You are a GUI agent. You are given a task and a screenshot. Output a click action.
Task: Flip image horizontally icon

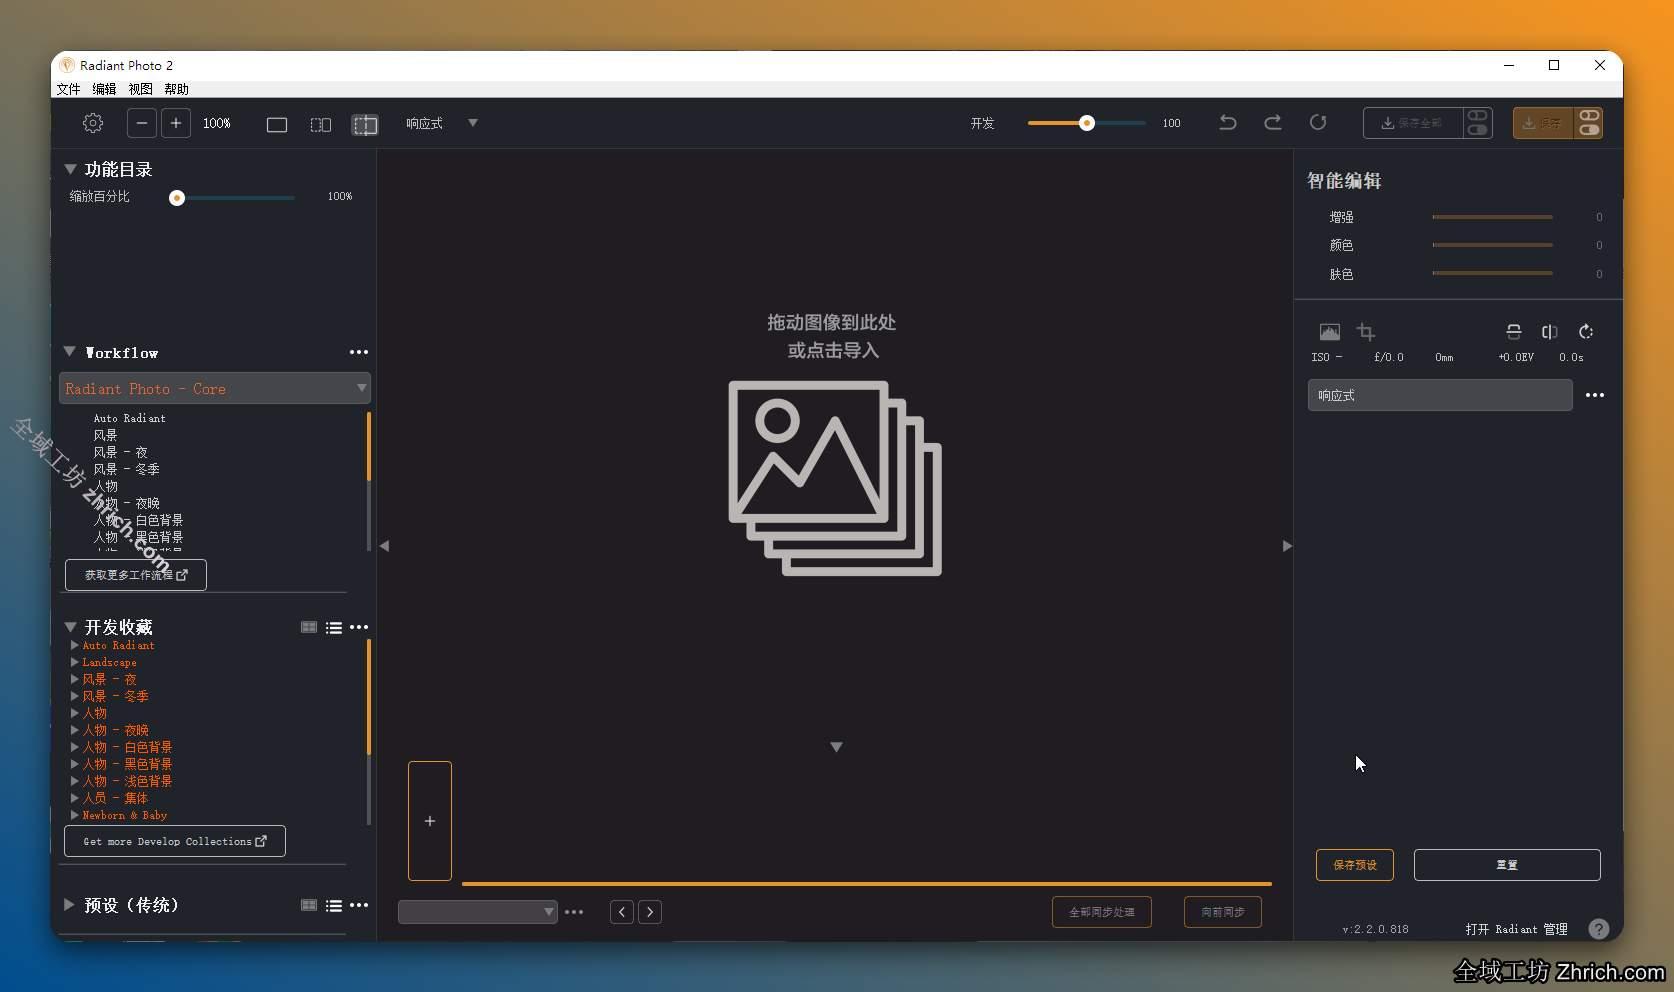point(1550,332)
